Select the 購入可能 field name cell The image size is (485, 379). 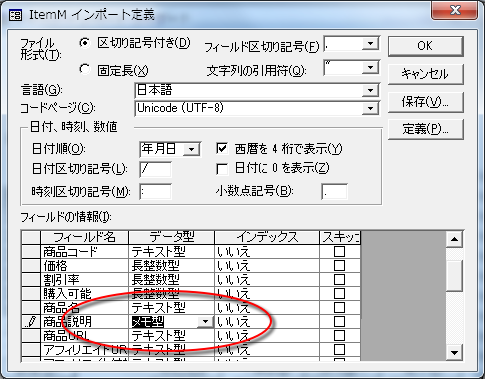pos(84,293)
